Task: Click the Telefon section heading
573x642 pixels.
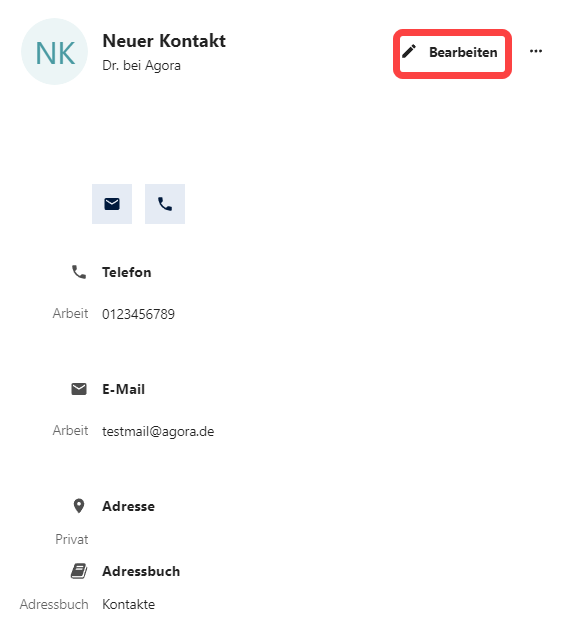Action: coord(127,272)
